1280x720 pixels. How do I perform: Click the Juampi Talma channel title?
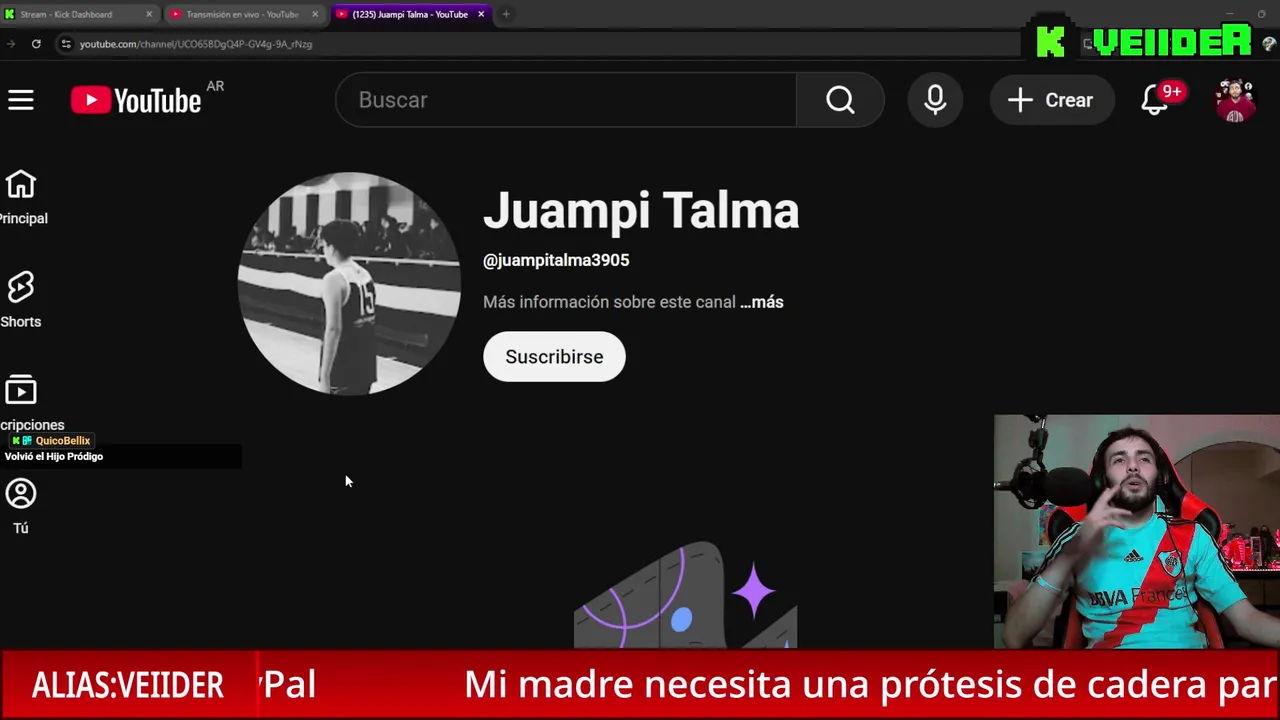click(x=641, y=211)
